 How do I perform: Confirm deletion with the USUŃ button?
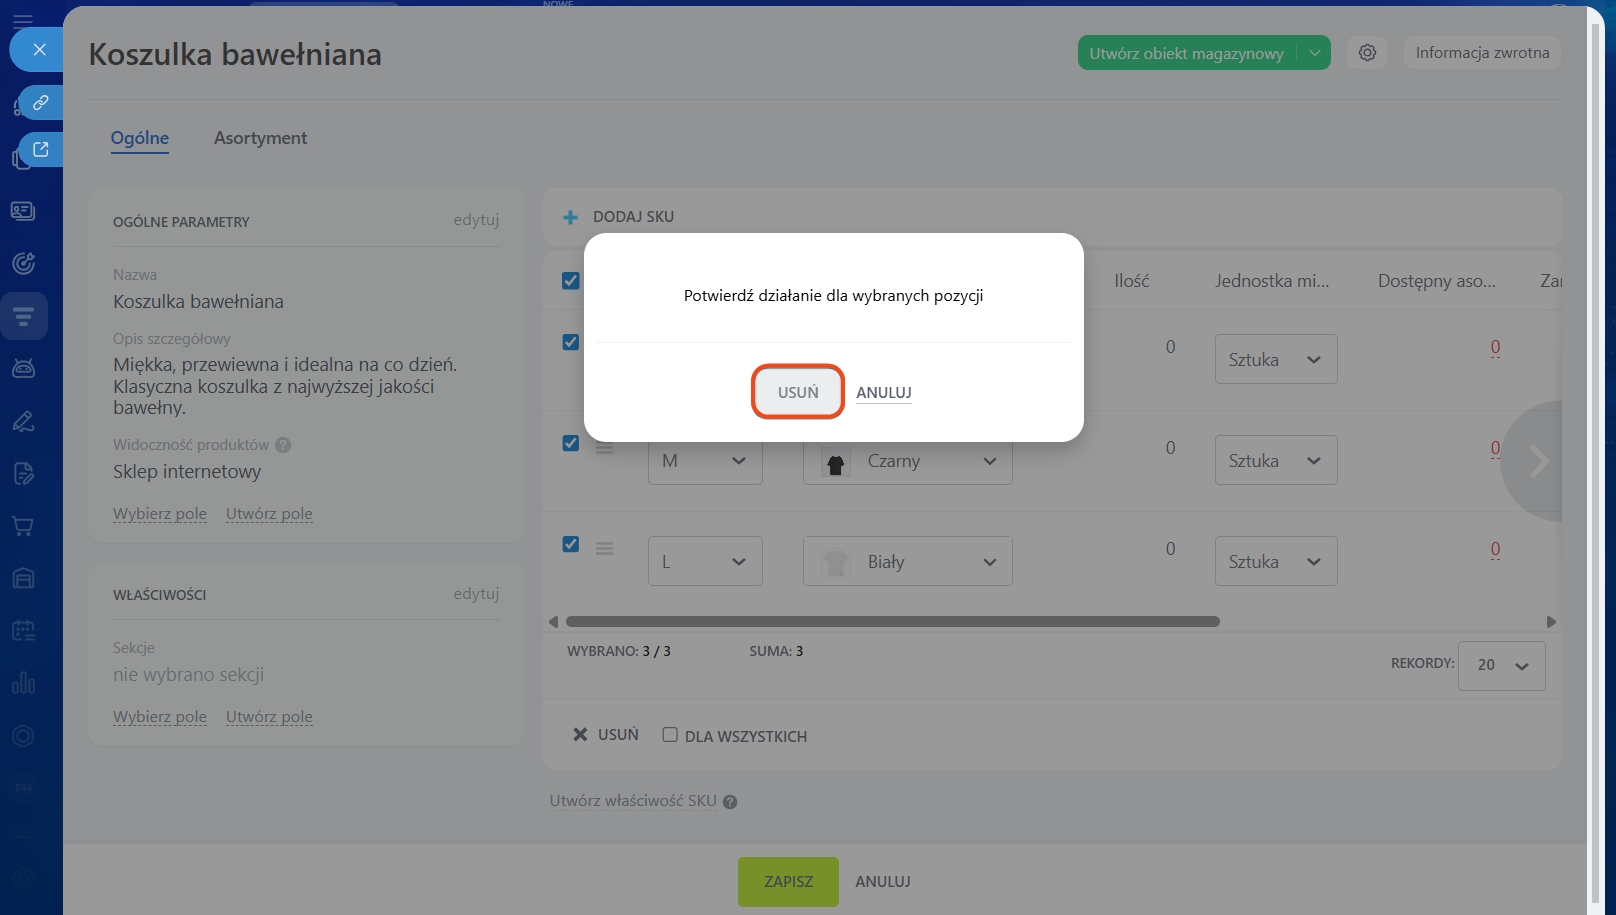point(798,392)
